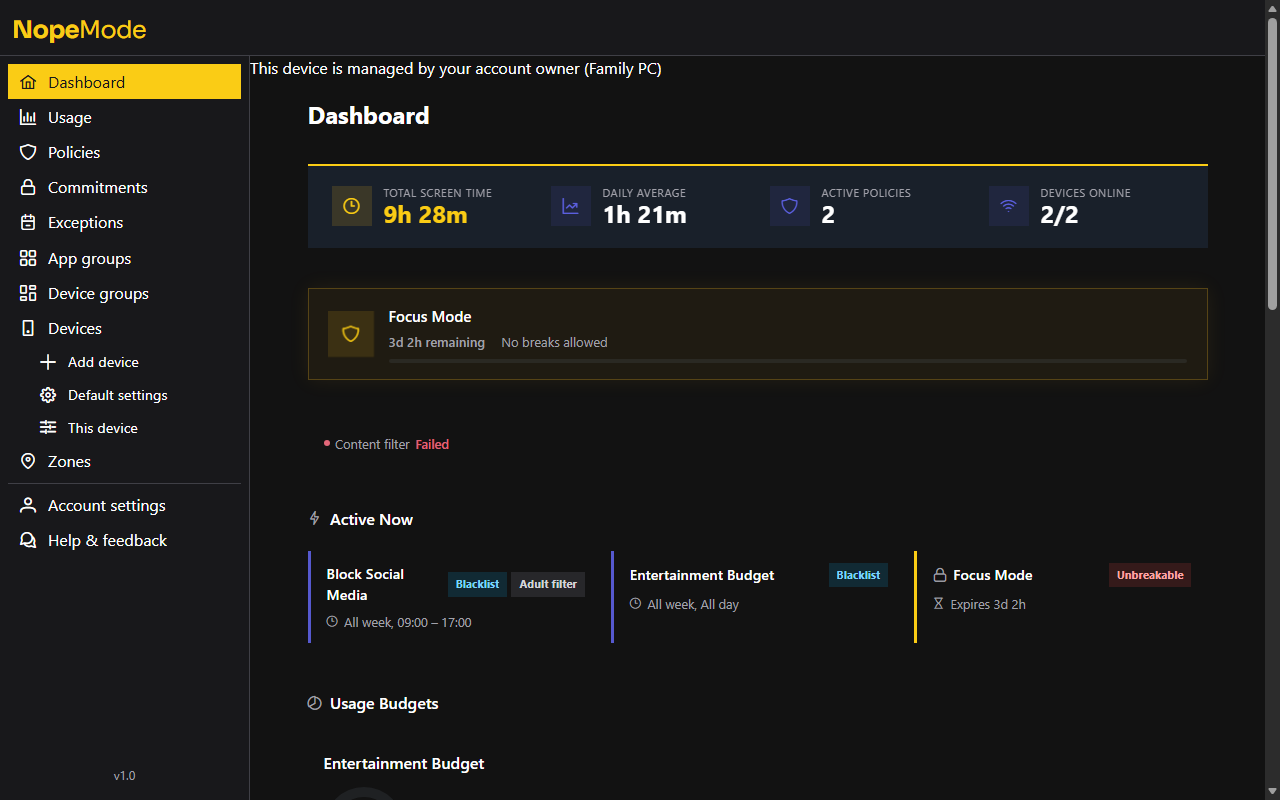Viewport: 1280px width, 800px height.
Task: Click the wifi icon beside Devices Online
Action: (x=1008, y=206)
